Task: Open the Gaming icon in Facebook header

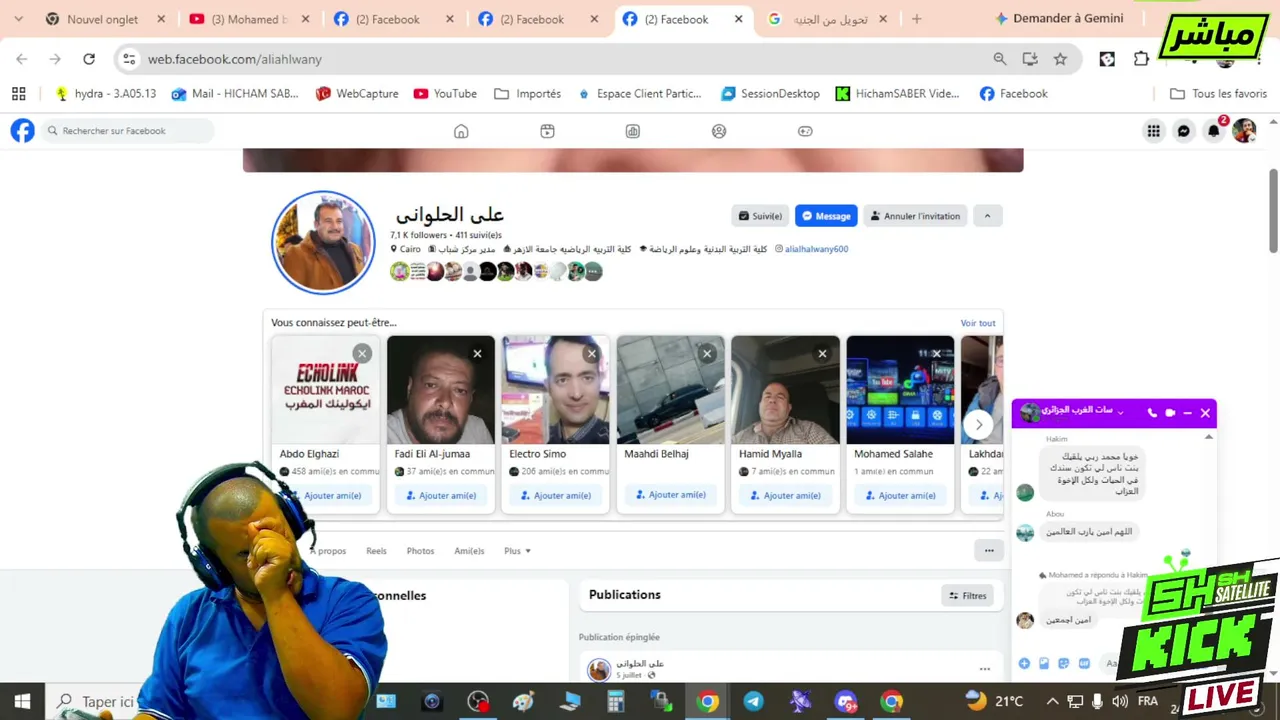Action: [x=805, y=131]
